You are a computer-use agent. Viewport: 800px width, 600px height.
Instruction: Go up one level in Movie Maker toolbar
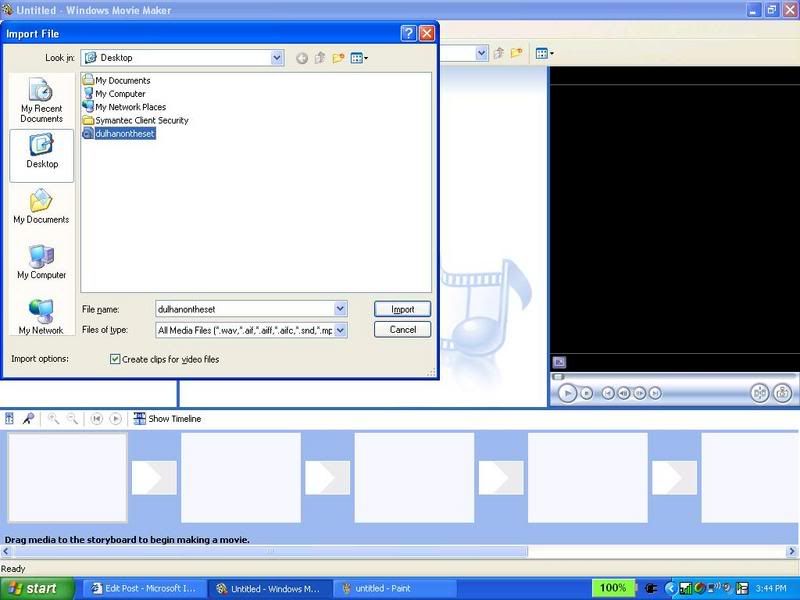click(499, 53)
